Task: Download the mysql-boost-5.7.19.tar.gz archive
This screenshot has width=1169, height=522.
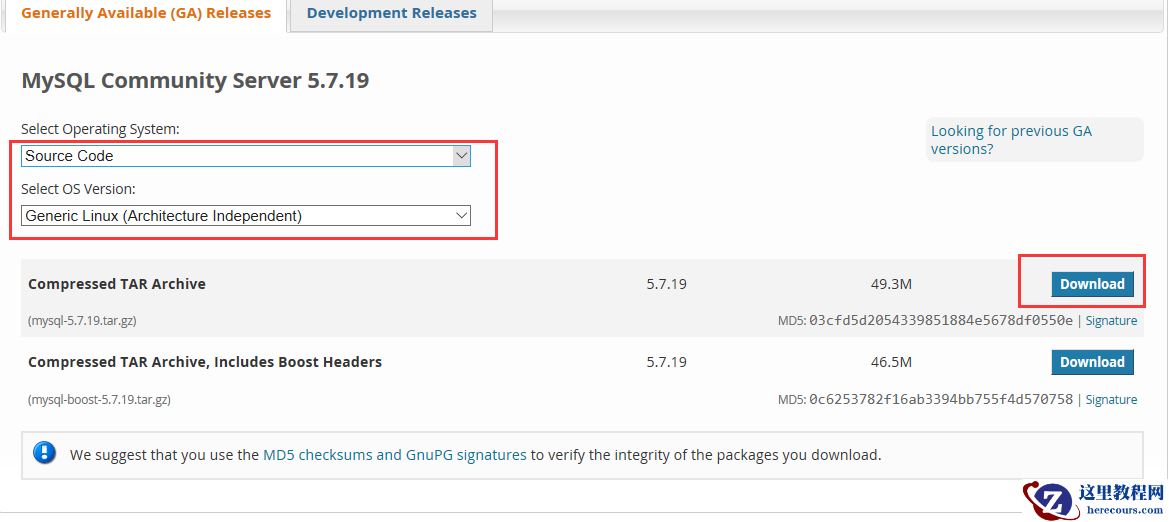Action: [1092, 362]
